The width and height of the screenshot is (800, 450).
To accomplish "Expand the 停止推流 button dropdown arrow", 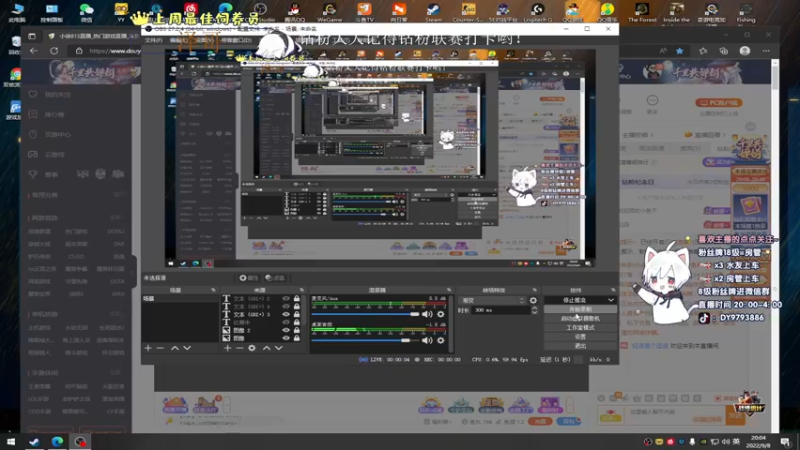I will tap(611, 300).
